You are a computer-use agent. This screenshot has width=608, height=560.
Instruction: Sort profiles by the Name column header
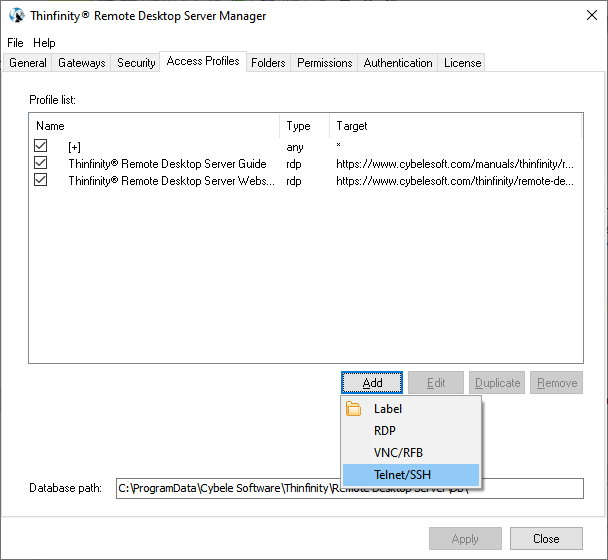tap(154, 126)
